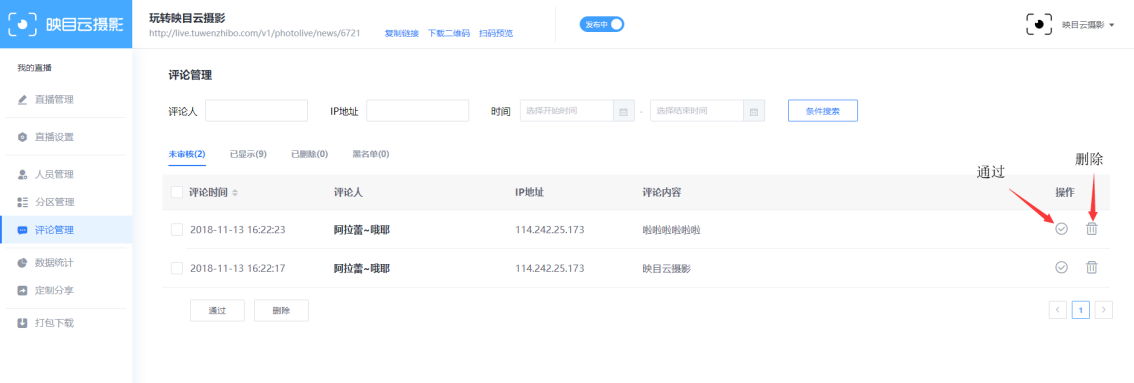Check the 16:22:23 comment row
This screenshot has height=383, width=1134.
[x=176, y=230]
